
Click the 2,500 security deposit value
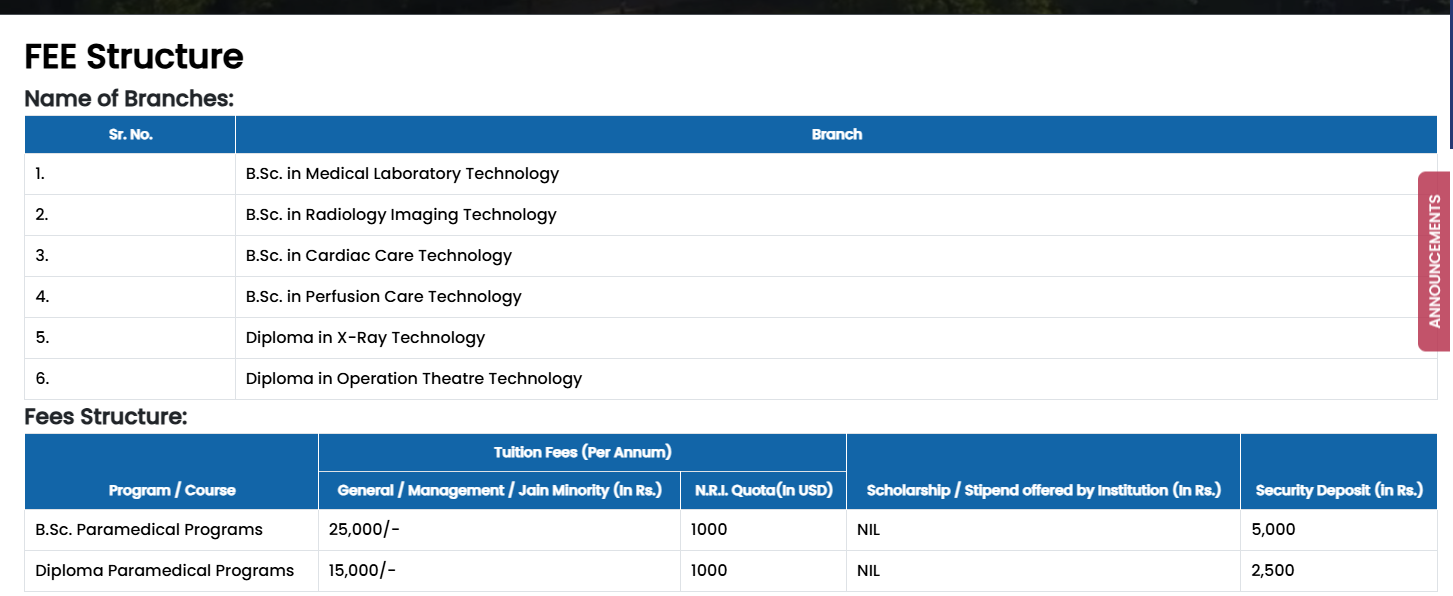(1272, 571)
